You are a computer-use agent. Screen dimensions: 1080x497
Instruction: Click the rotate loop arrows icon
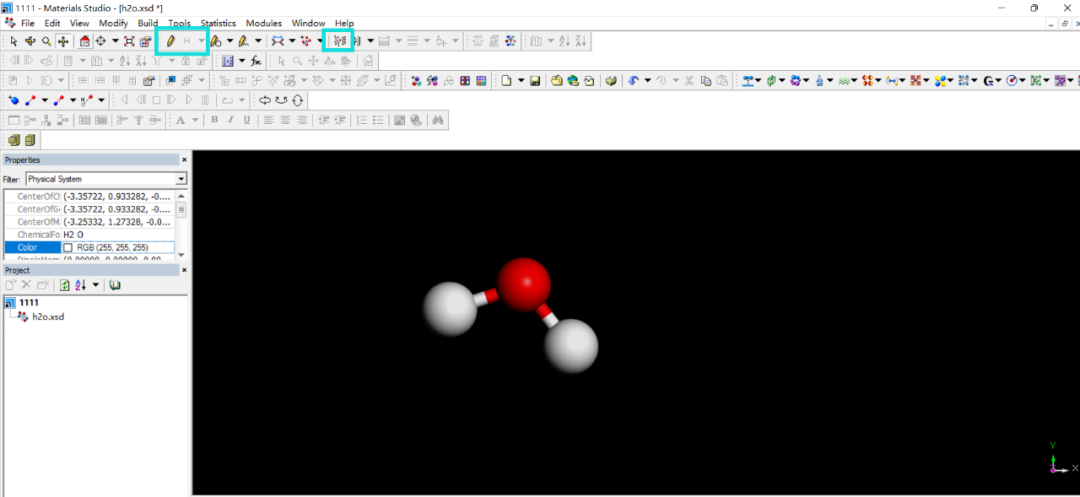pos(264,100)
